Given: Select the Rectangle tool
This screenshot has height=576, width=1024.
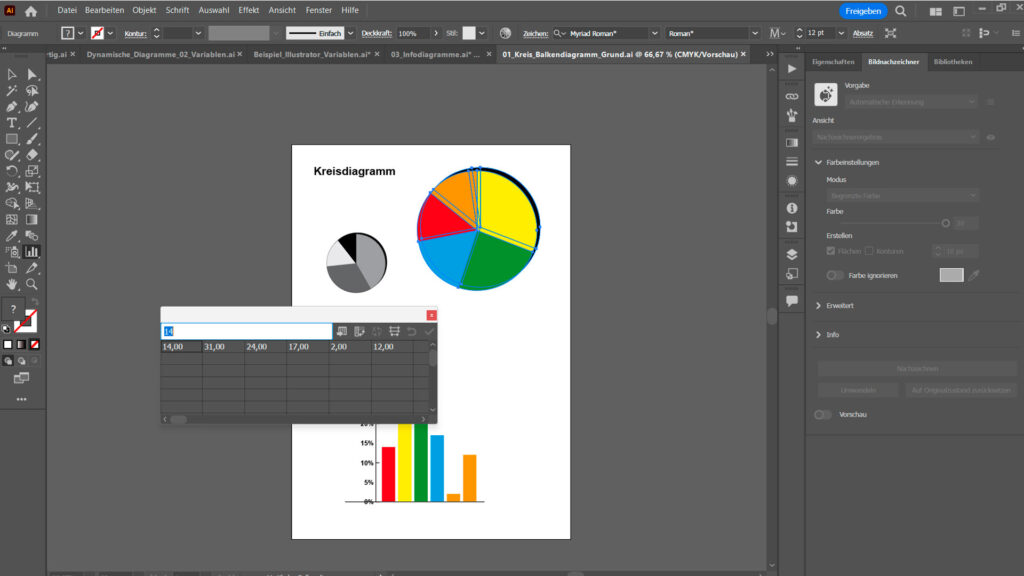Looking at the screenshot, I should [x=12, y=139].
